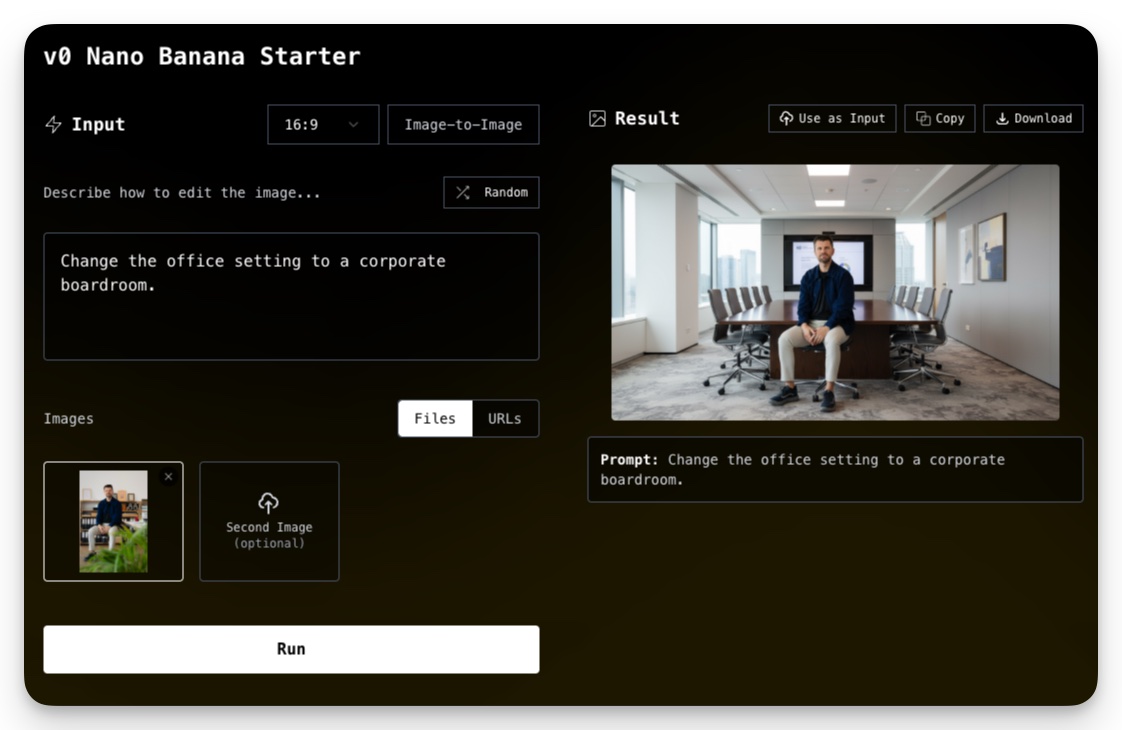Focus the prompt text area
The image size is (1122, 730).
pyautogui.click(x=291, y=296)
